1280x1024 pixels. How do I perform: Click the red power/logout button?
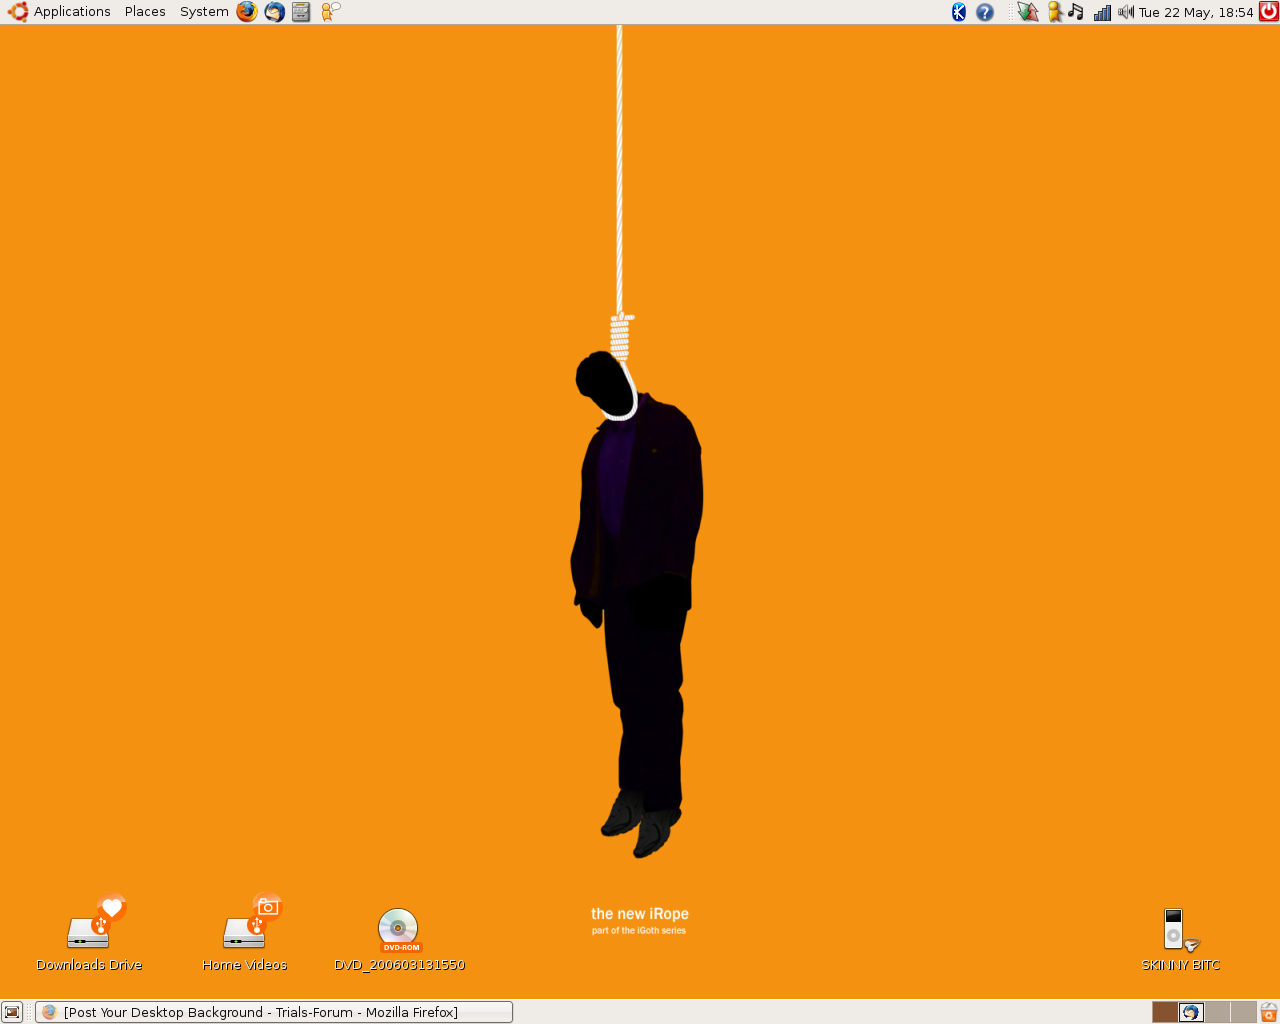[1269, 12]
